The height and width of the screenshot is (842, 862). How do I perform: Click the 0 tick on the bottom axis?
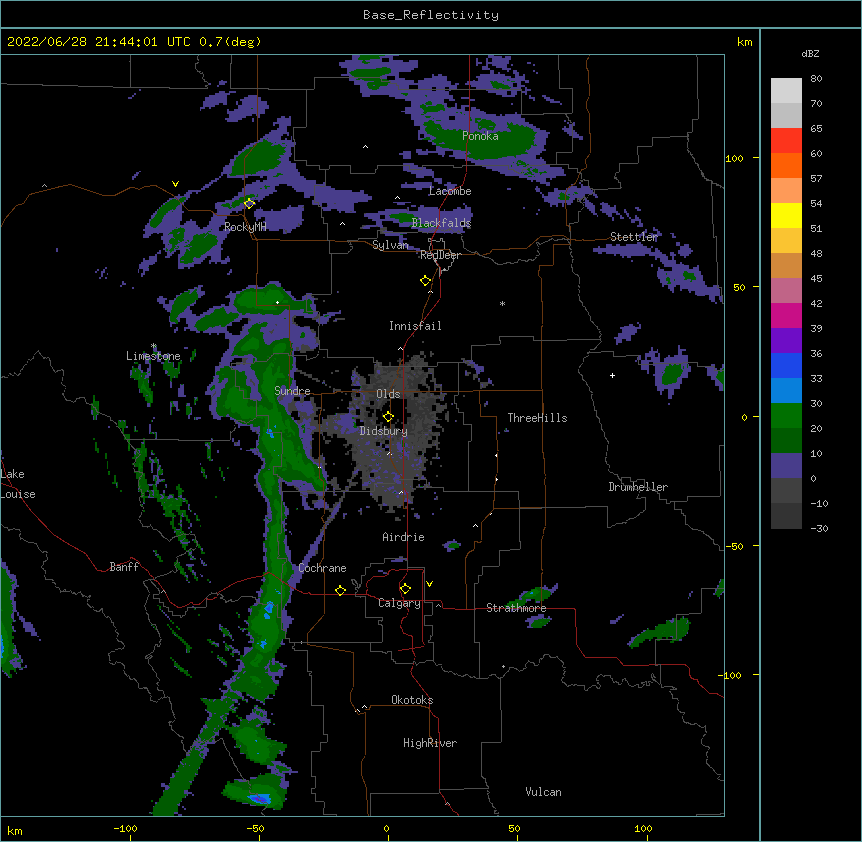tap(386, 828)
